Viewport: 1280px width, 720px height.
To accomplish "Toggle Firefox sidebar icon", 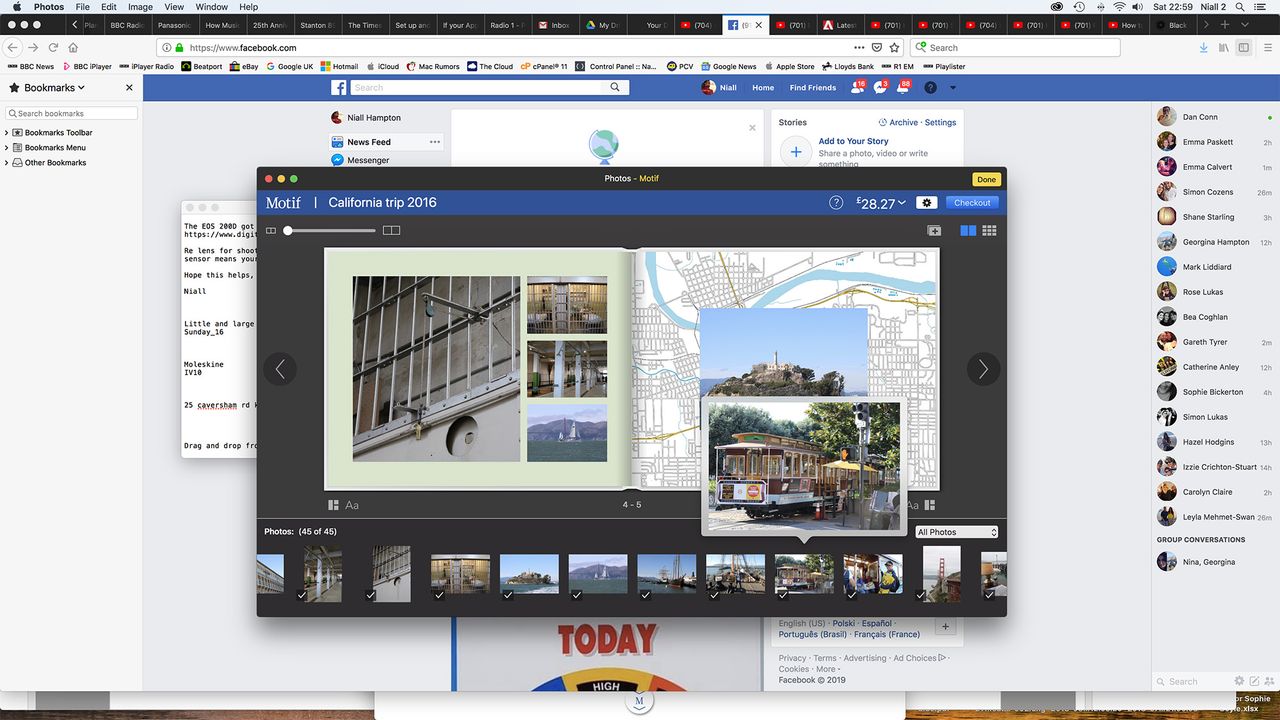I will click(x=1243, y=47).
